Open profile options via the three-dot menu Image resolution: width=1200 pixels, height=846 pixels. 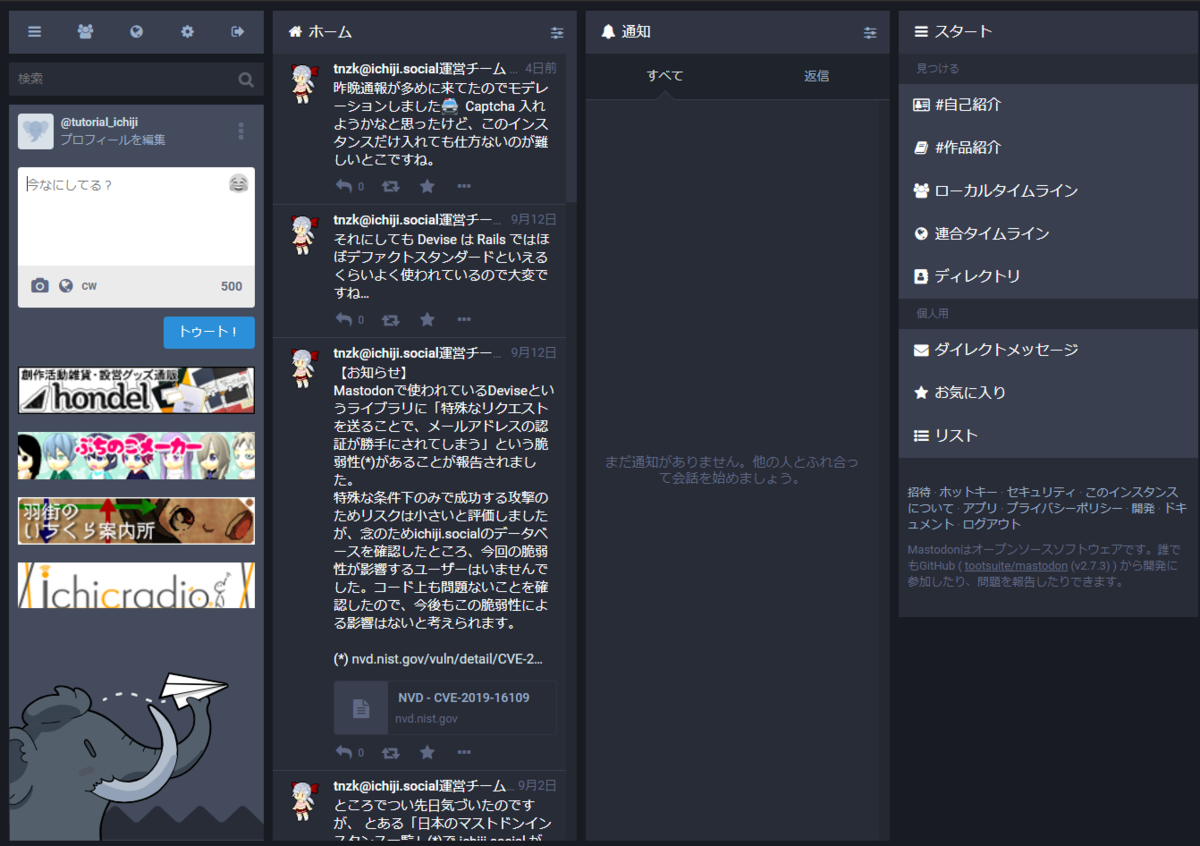coord(240,131)
